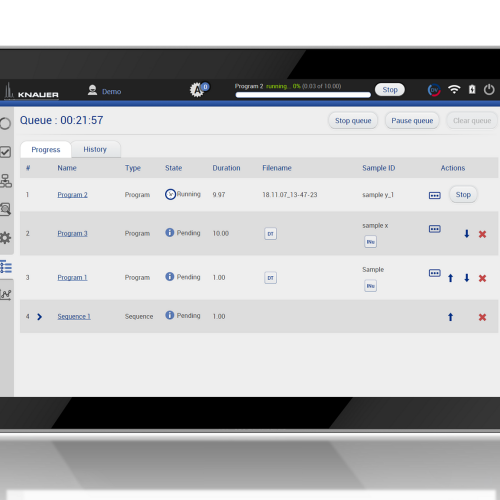Click the Program 2 progress bar
This screenshot has height=500, width=500.
click(303, 95)
